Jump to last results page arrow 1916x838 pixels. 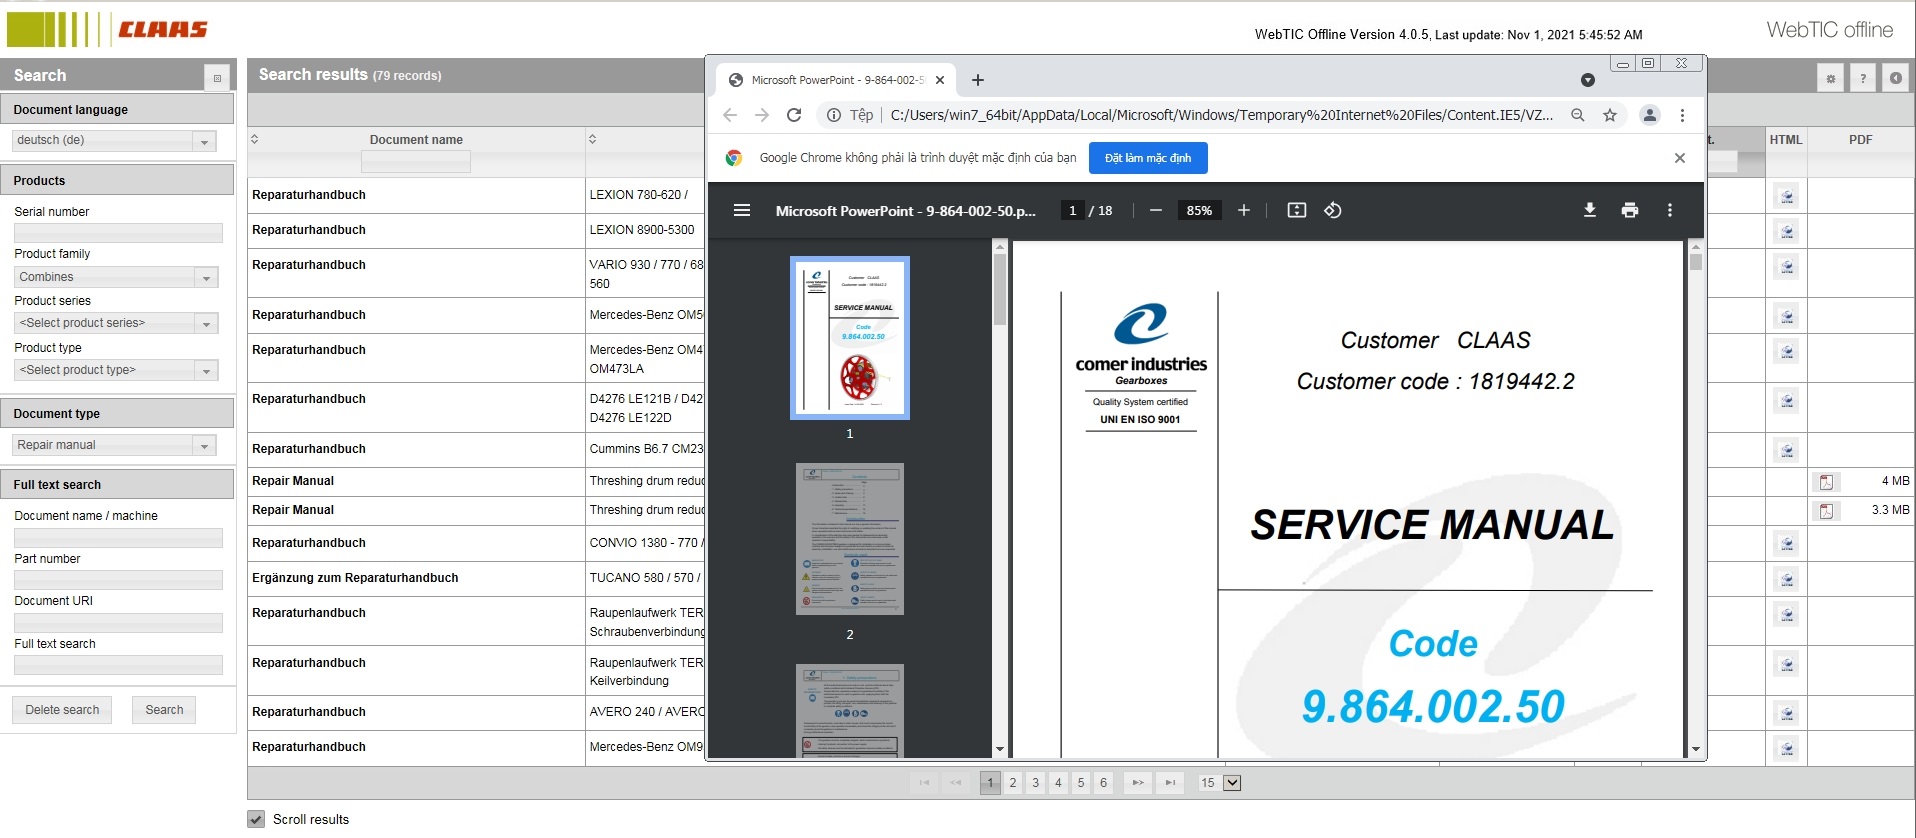pos(1170,783)
